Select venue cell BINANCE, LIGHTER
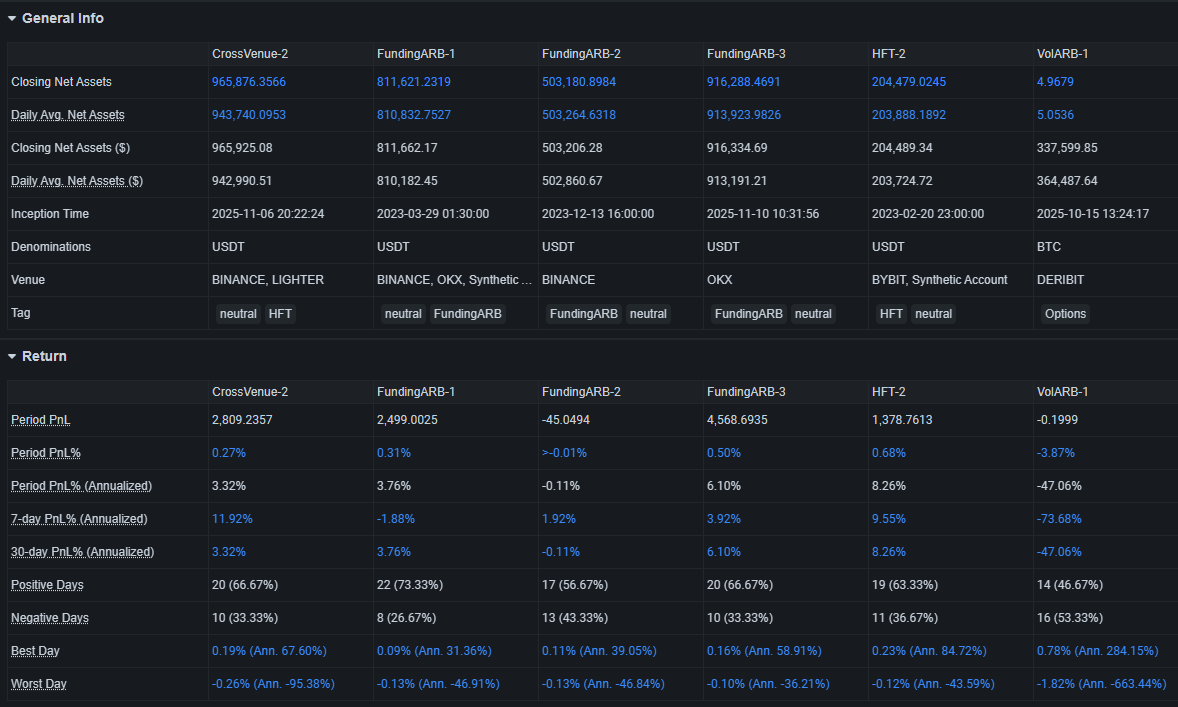This screenshot has height=707, width=1178. [267, 280]
